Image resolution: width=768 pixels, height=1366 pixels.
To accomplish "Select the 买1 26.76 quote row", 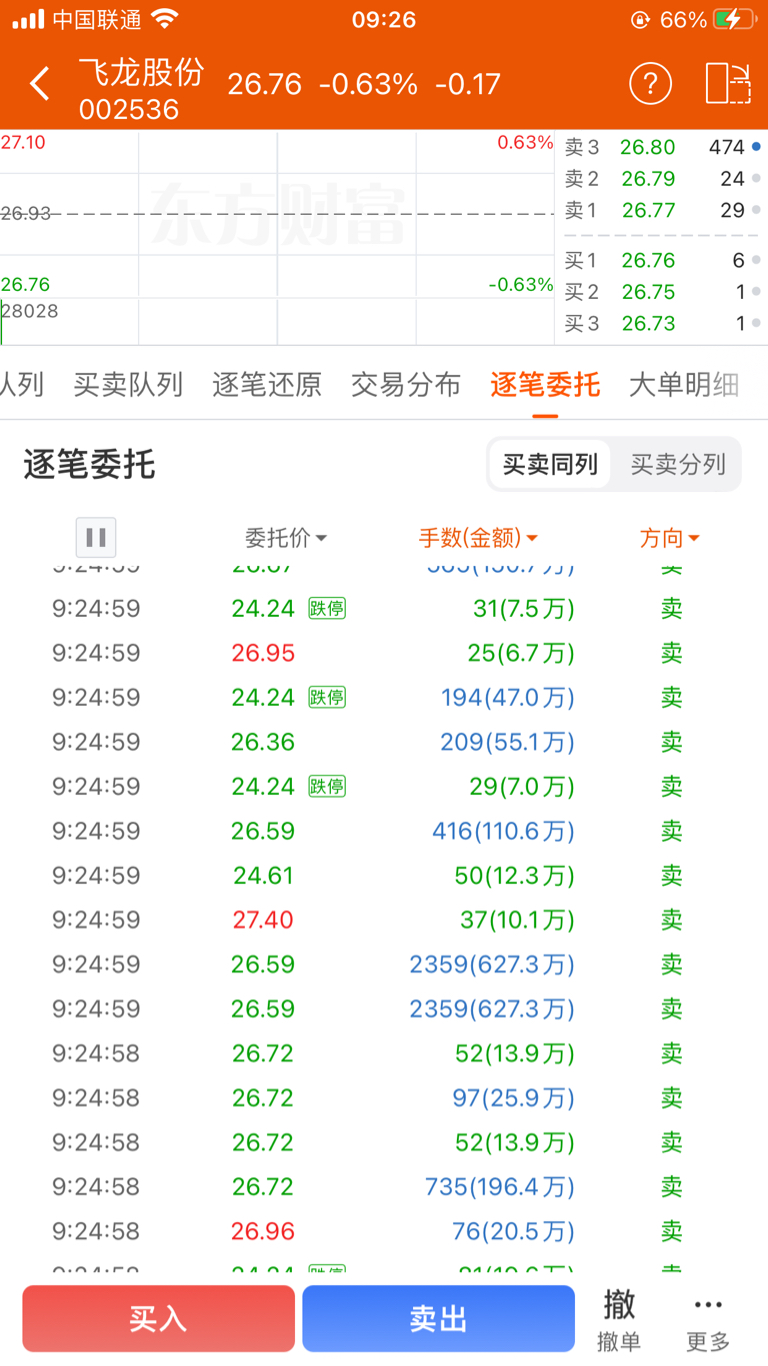I will click(661, 260).
